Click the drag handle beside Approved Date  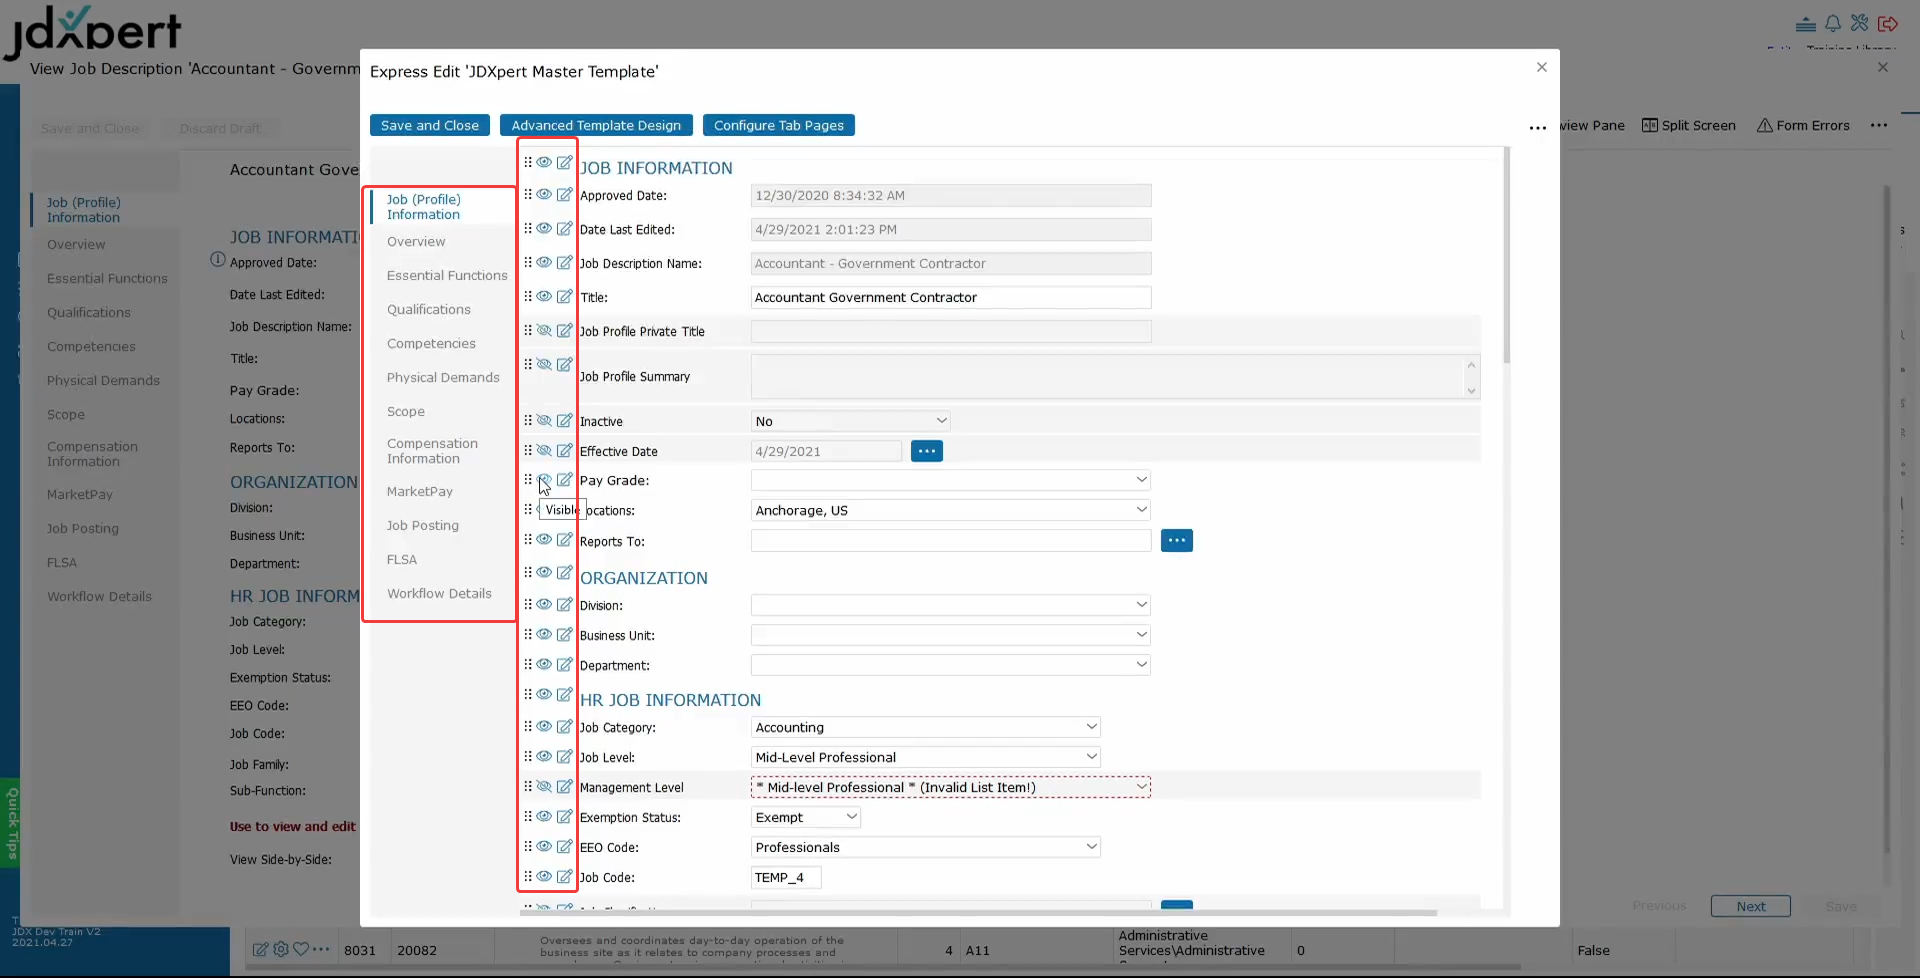pyautogui.click(x=528, y=195)
